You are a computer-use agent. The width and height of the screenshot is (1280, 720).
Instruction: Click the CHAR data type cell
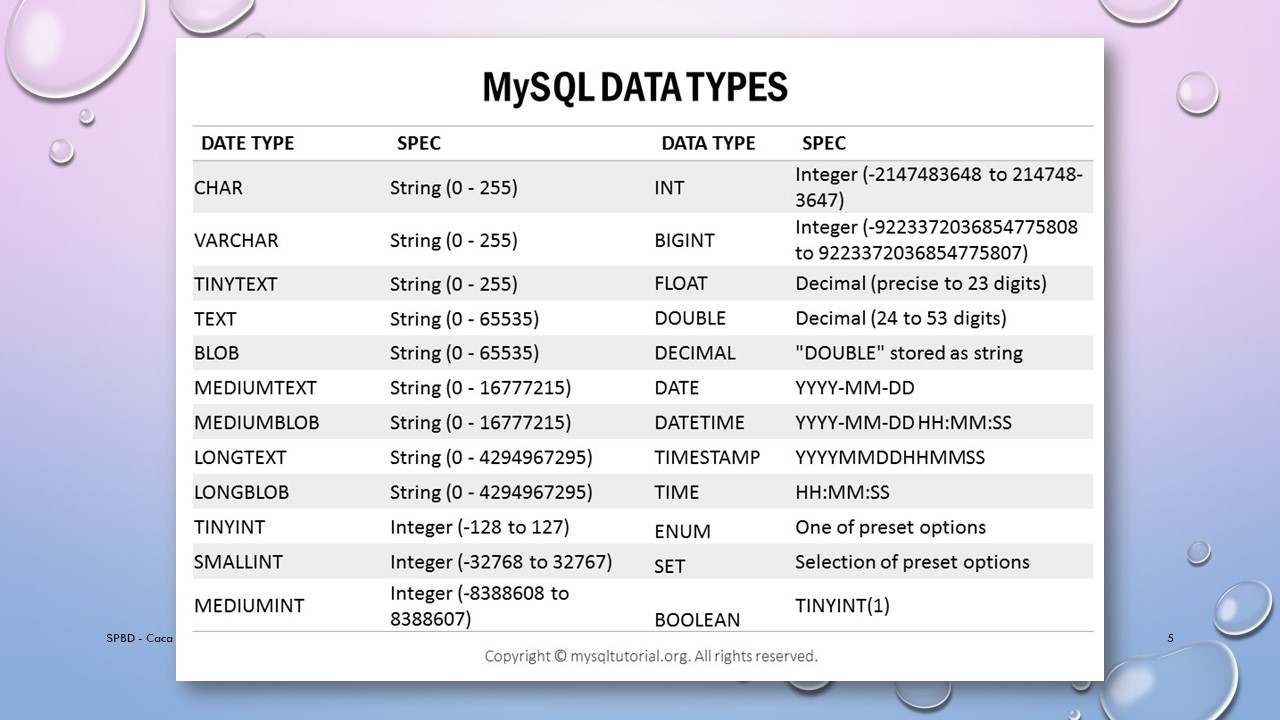(x=218, y=188)
